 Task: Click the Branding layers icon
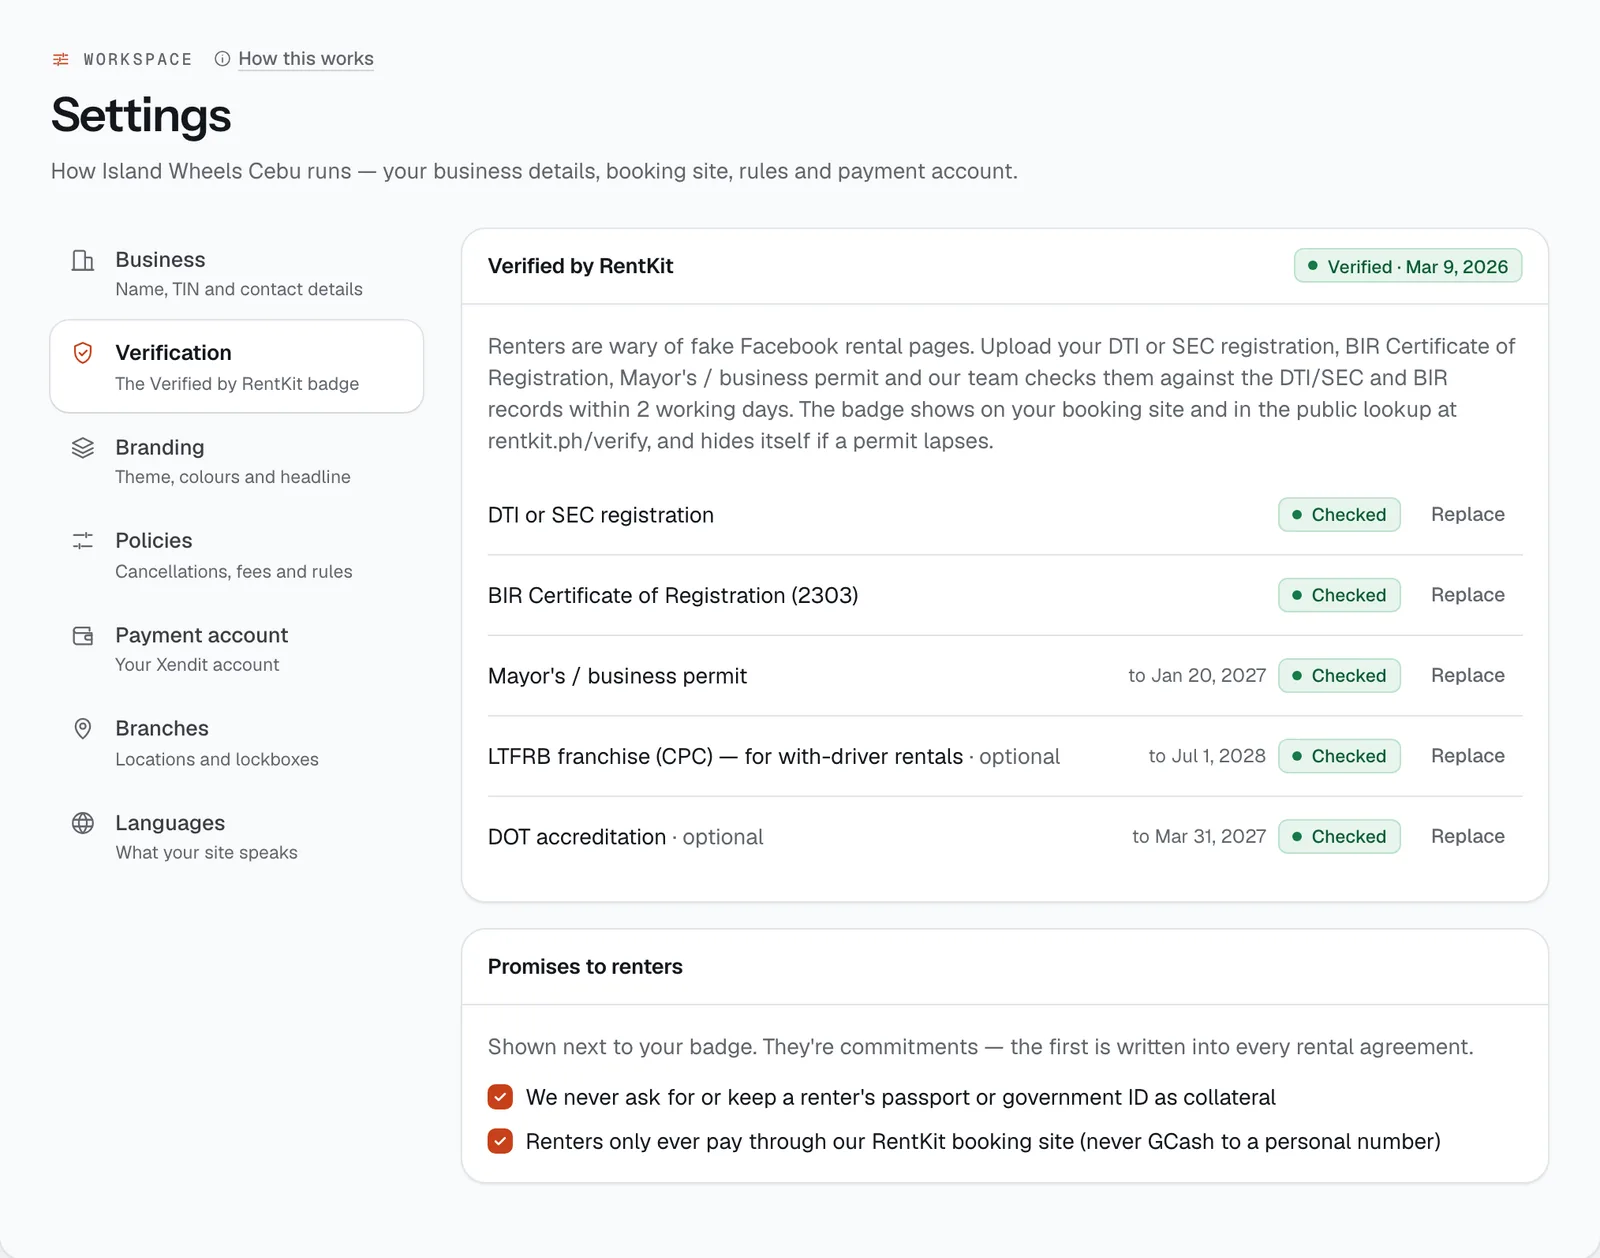tap(83, 447)
